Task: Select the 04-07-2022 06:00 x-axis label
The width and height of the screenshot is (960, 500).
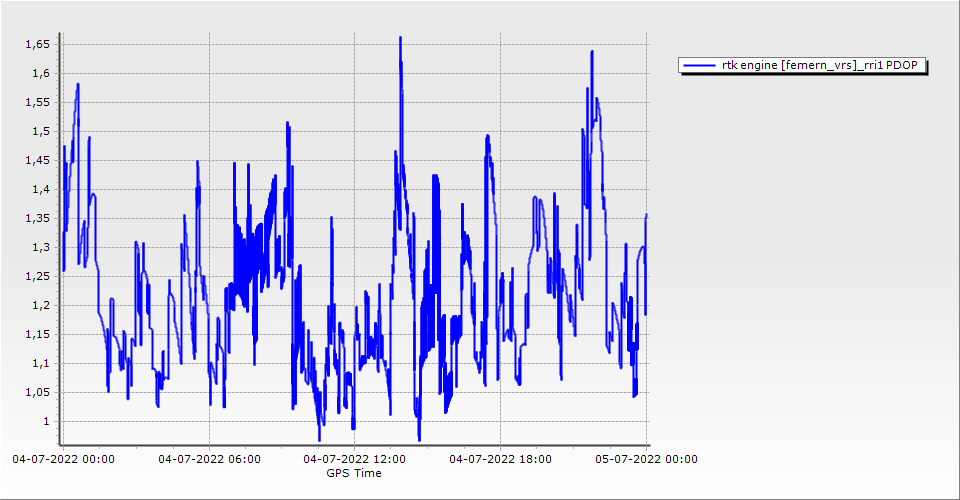Action: coord(209,459)
